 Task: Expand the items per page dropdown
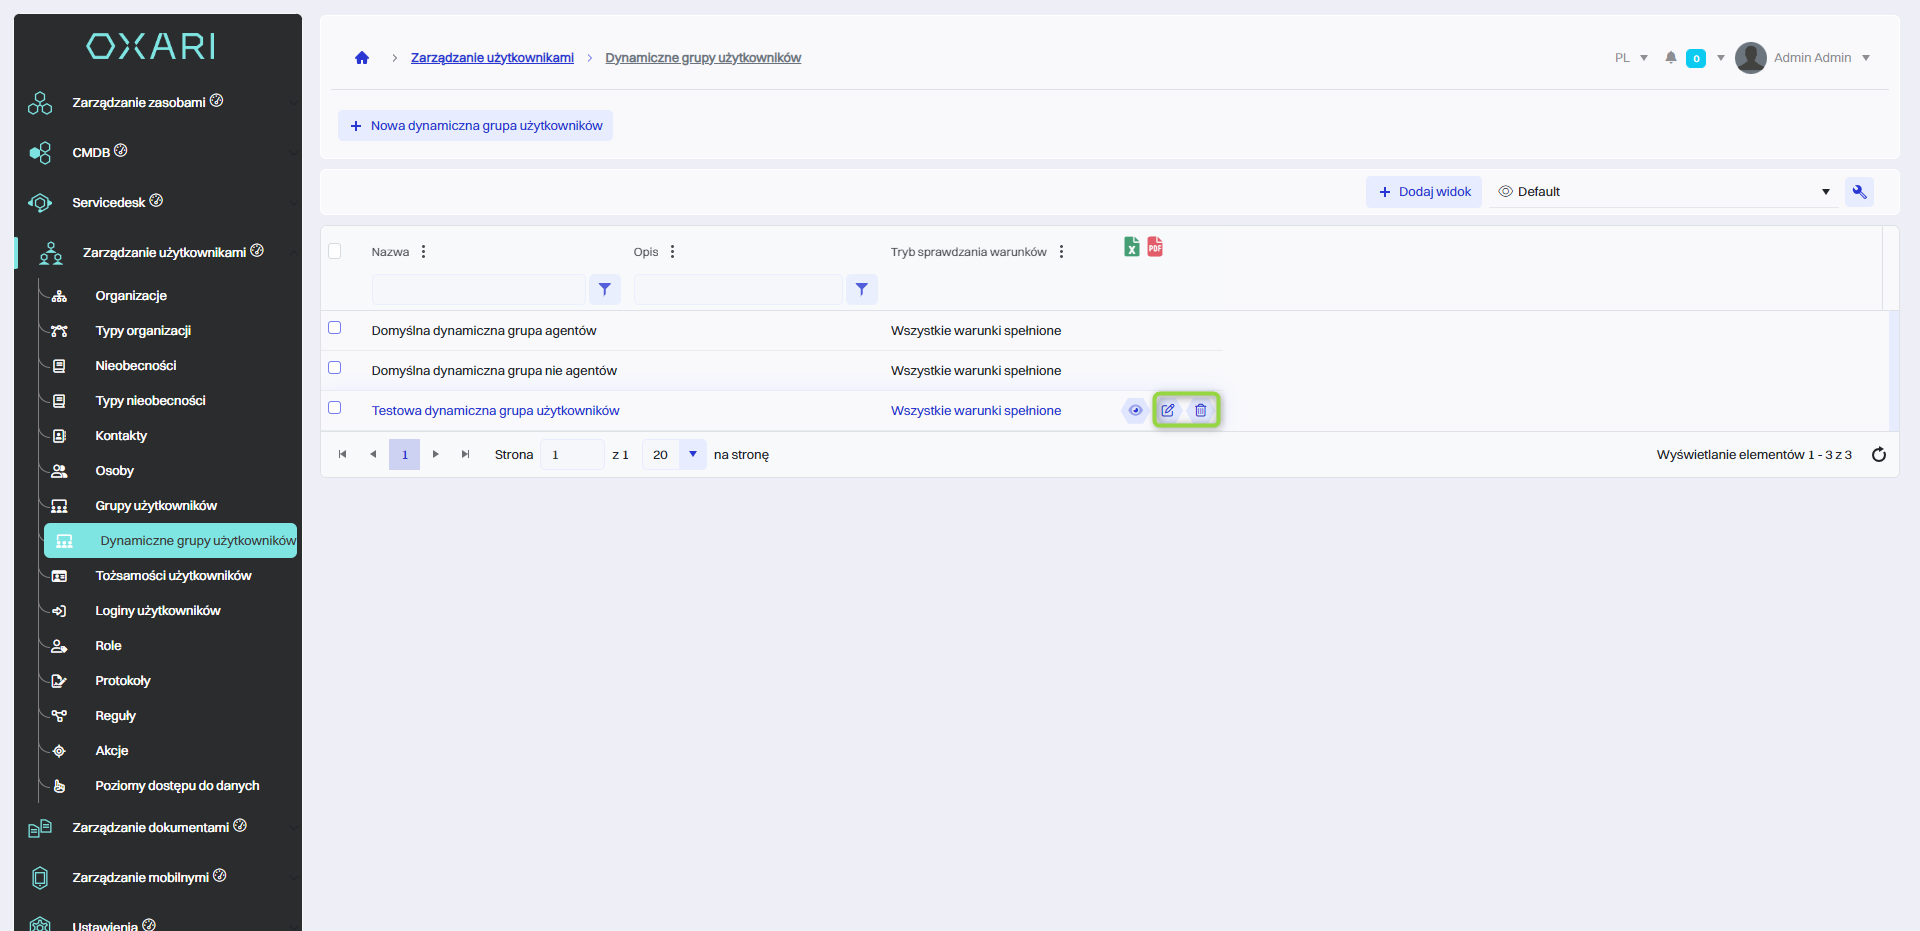point(692,455)
